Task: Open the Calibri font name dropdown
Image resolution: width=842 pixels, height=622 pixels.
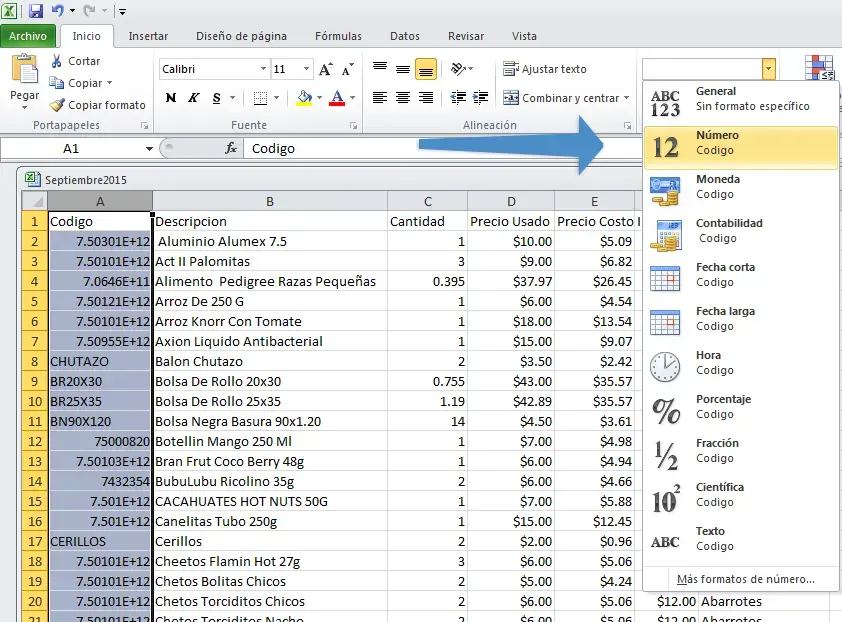Action: 263,69
